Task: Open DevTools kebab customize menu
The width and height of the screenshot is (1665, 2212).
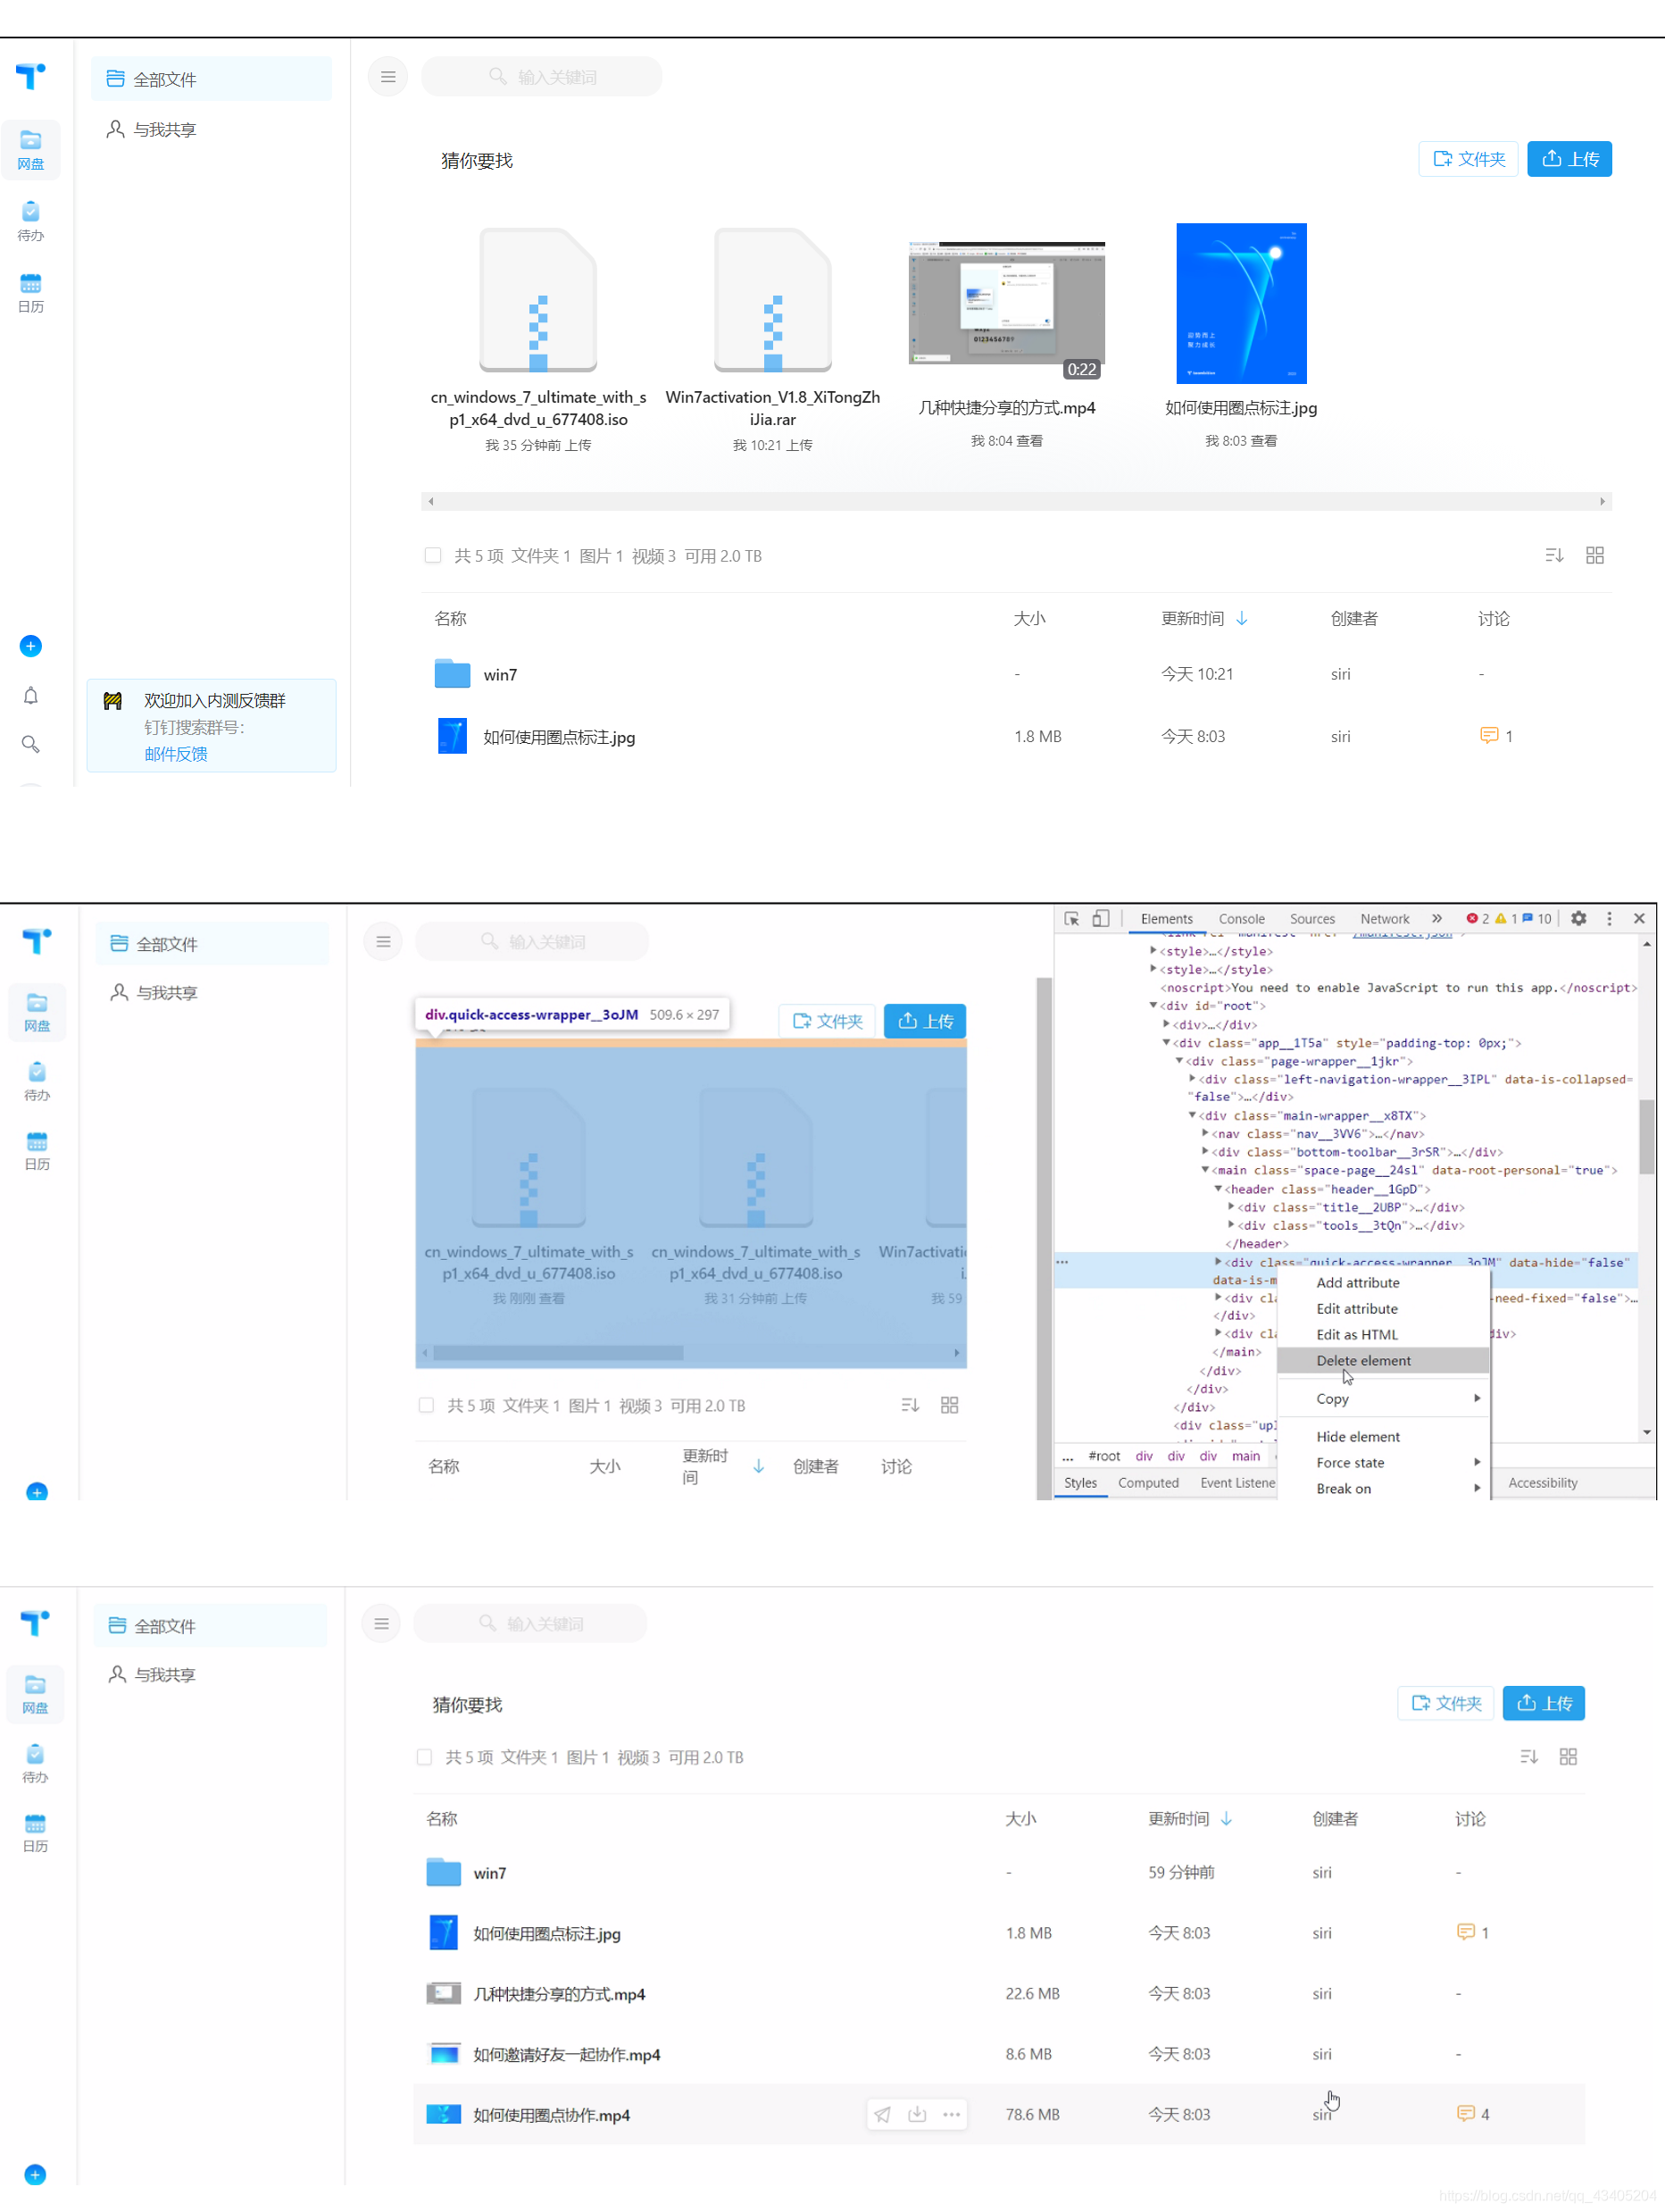Action: click(x=1609, y=918)
